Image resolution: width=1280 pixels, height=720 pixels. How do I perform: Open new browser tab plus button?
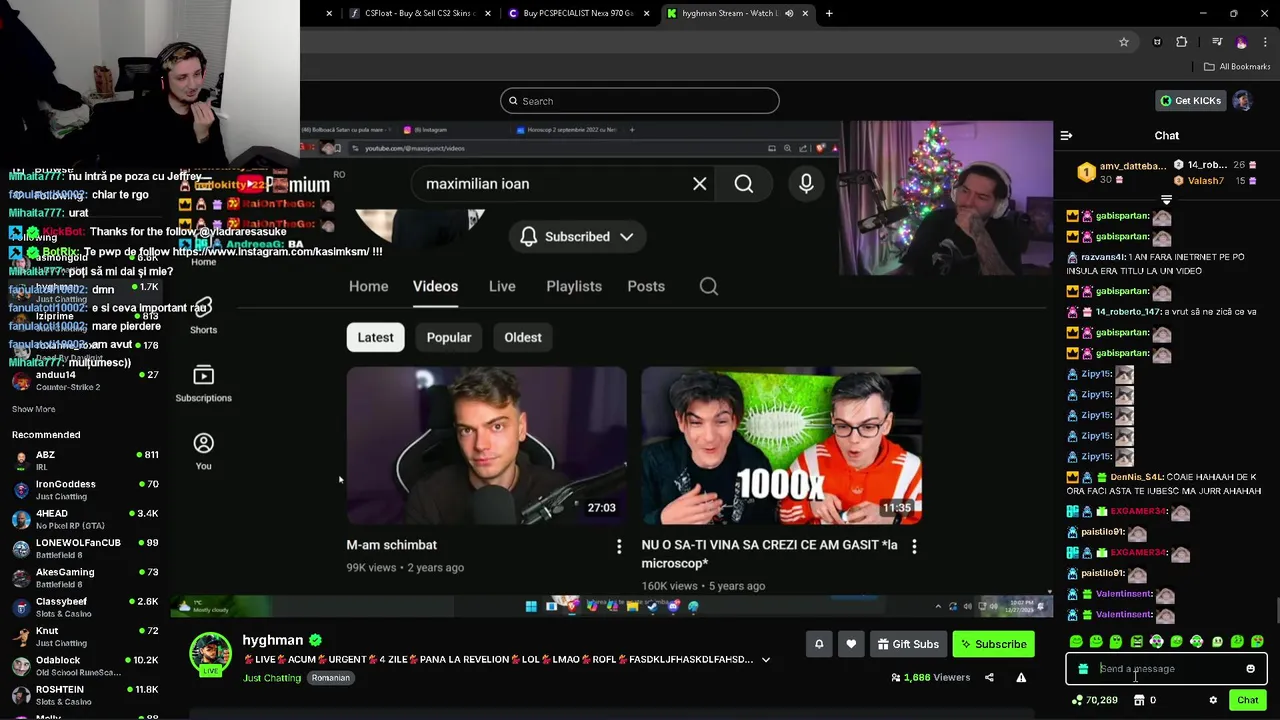click(829, 13)
